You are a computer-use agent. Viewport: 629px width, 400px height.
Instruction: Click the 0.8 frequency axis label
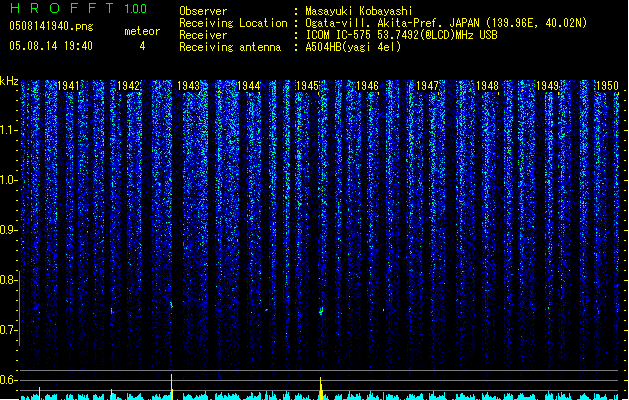coord(8,280)
